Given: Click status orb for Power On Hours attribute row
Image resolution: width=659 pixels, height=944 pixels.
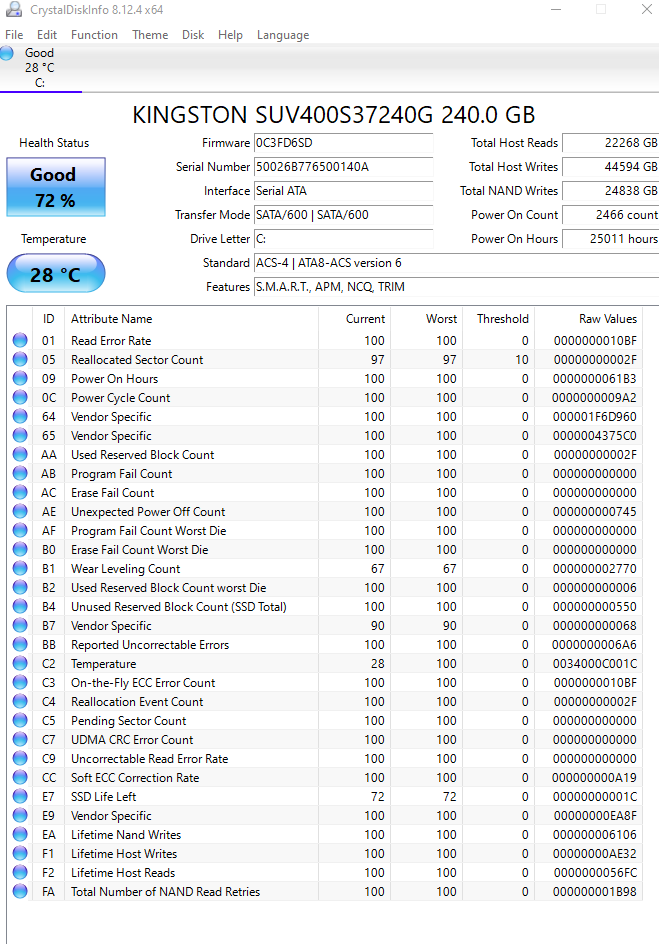Looking at the screenshot, I should [x=20, y=378].
